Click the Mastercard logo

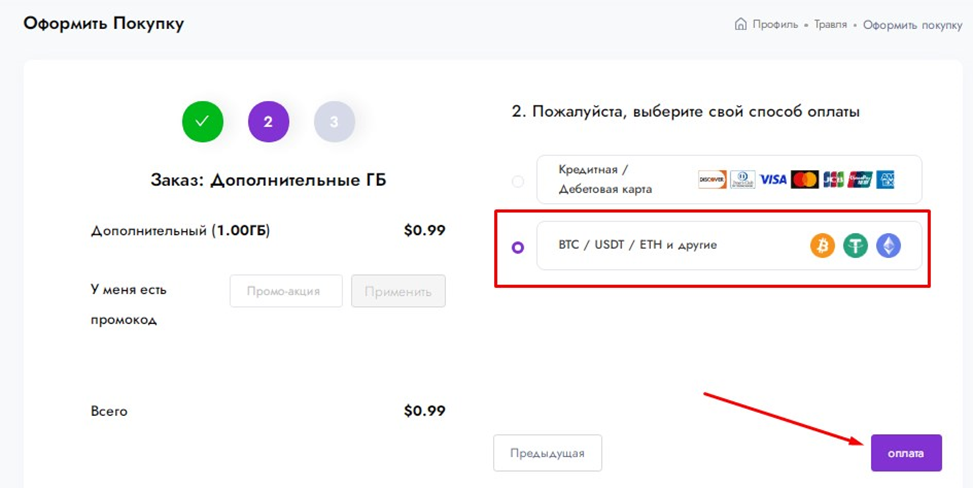click(x=804, y=180)
